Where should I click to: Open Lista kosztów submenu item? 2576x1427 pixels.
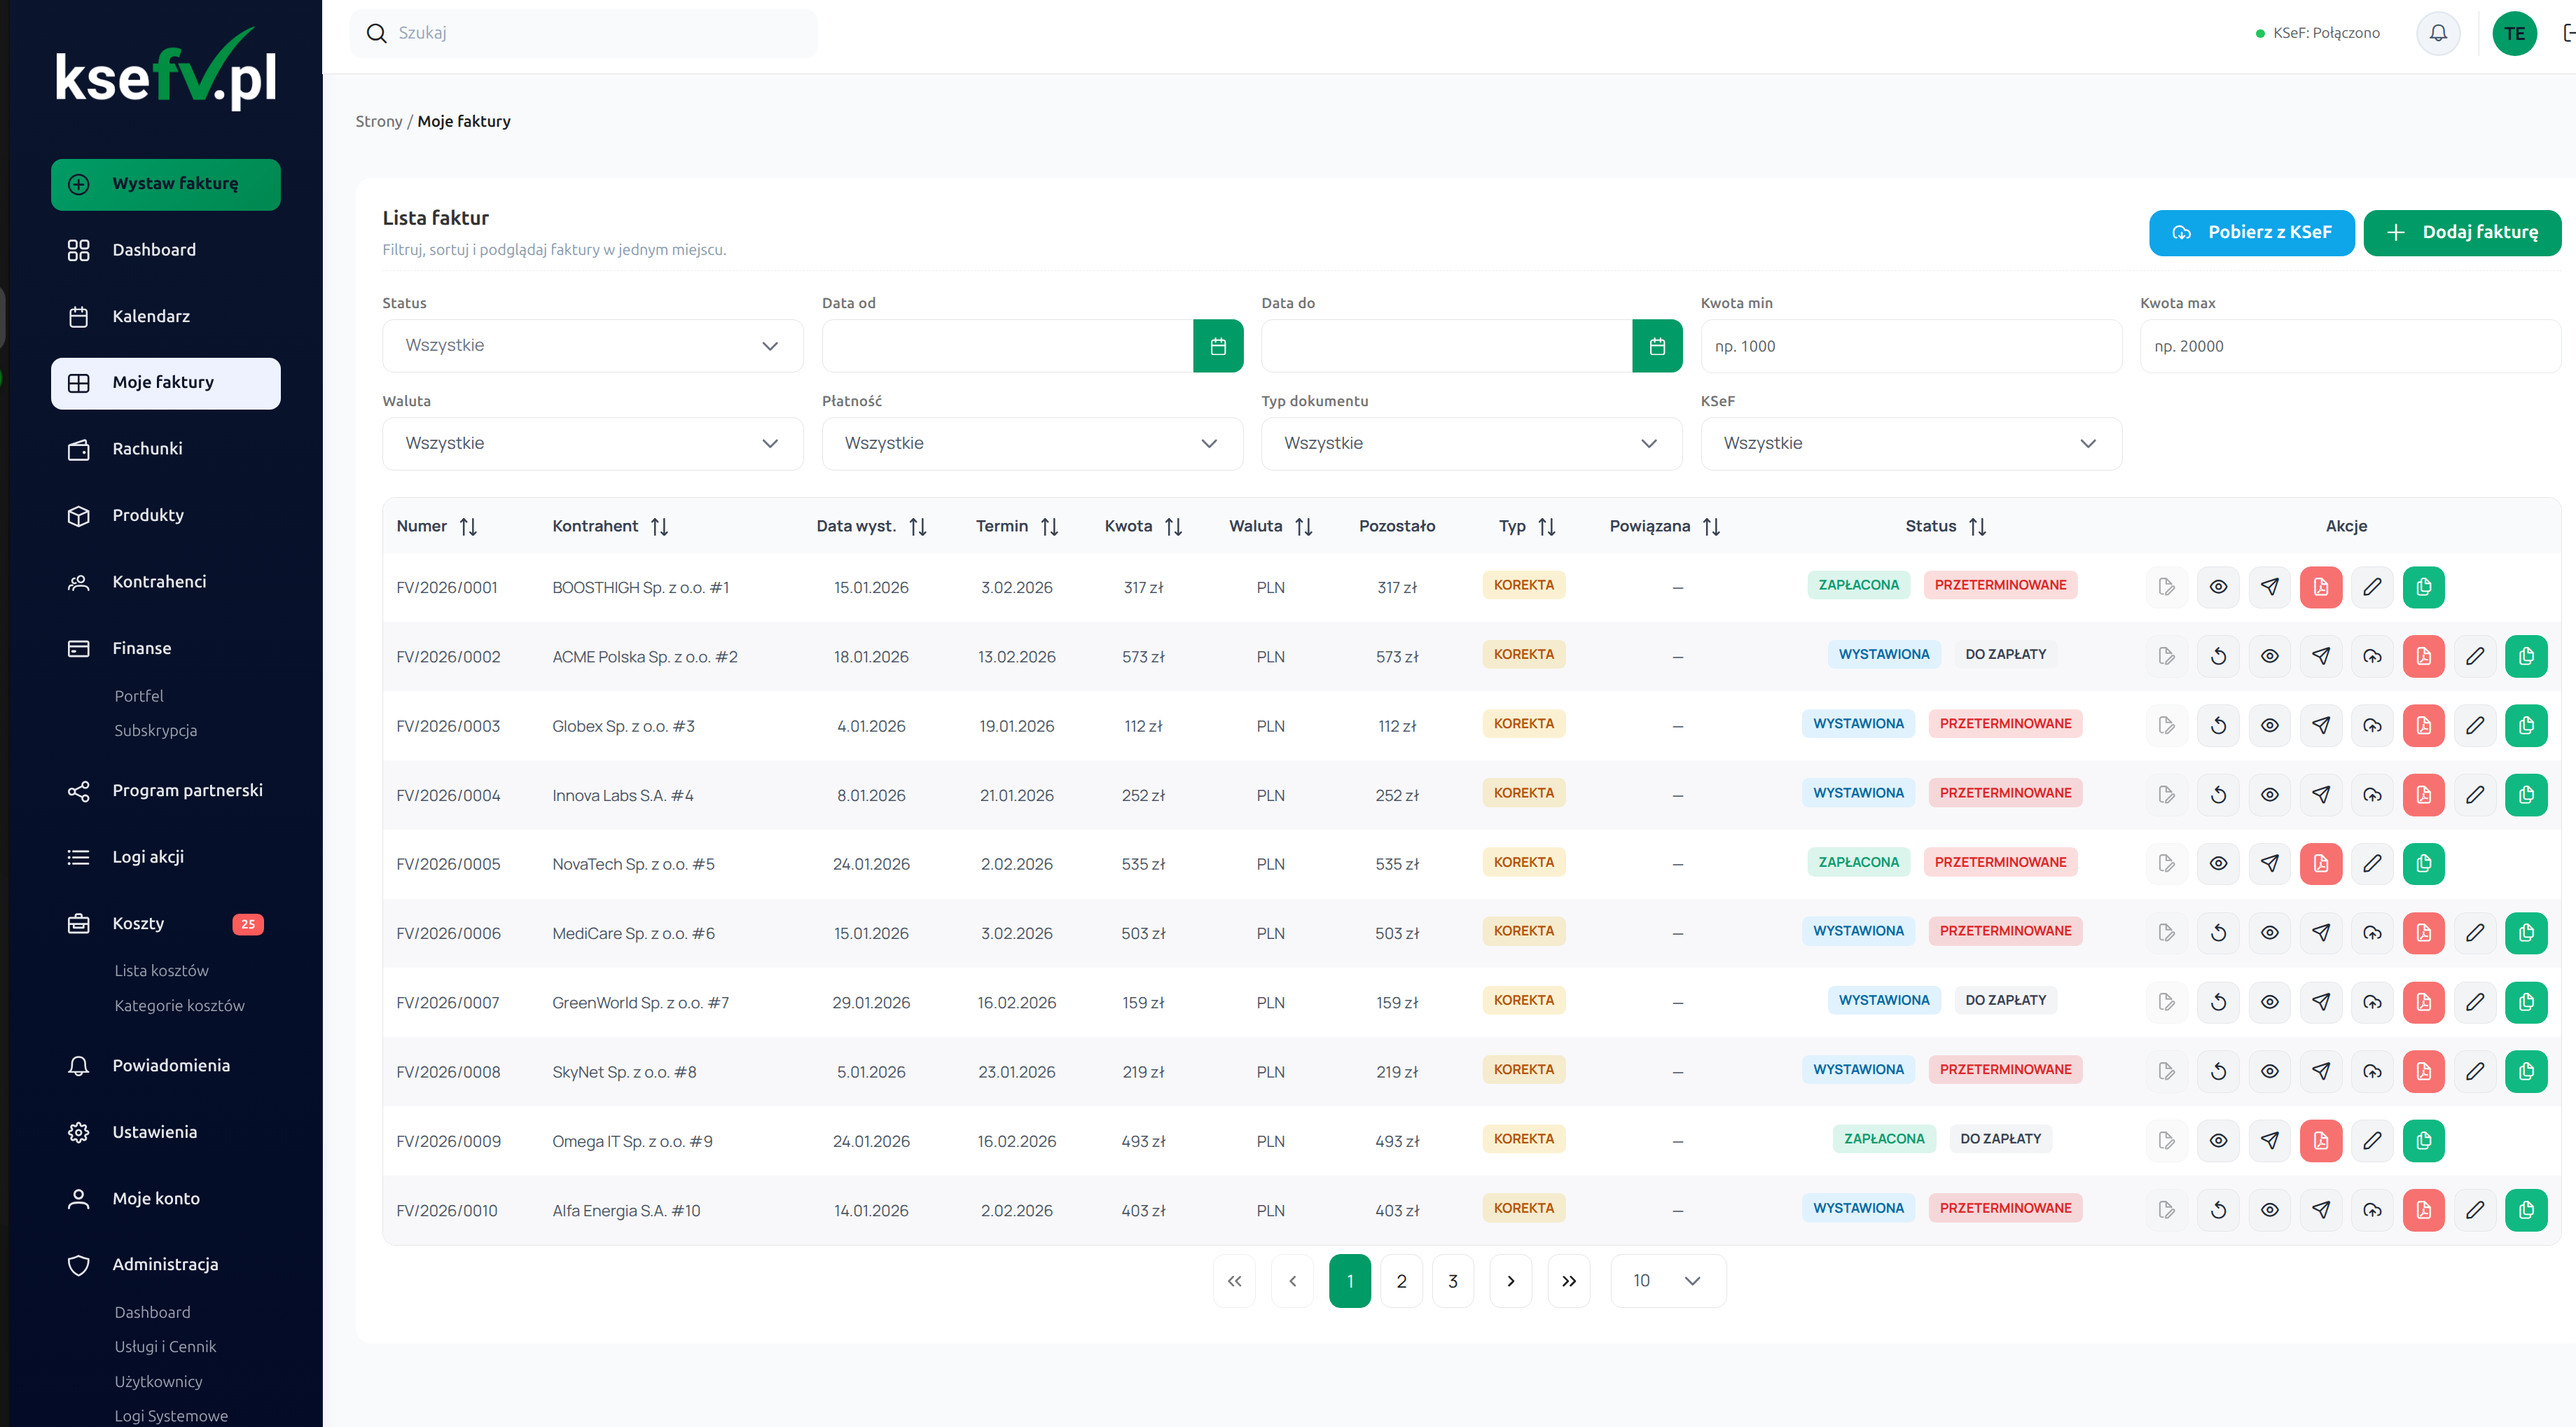tap(161, 971)
